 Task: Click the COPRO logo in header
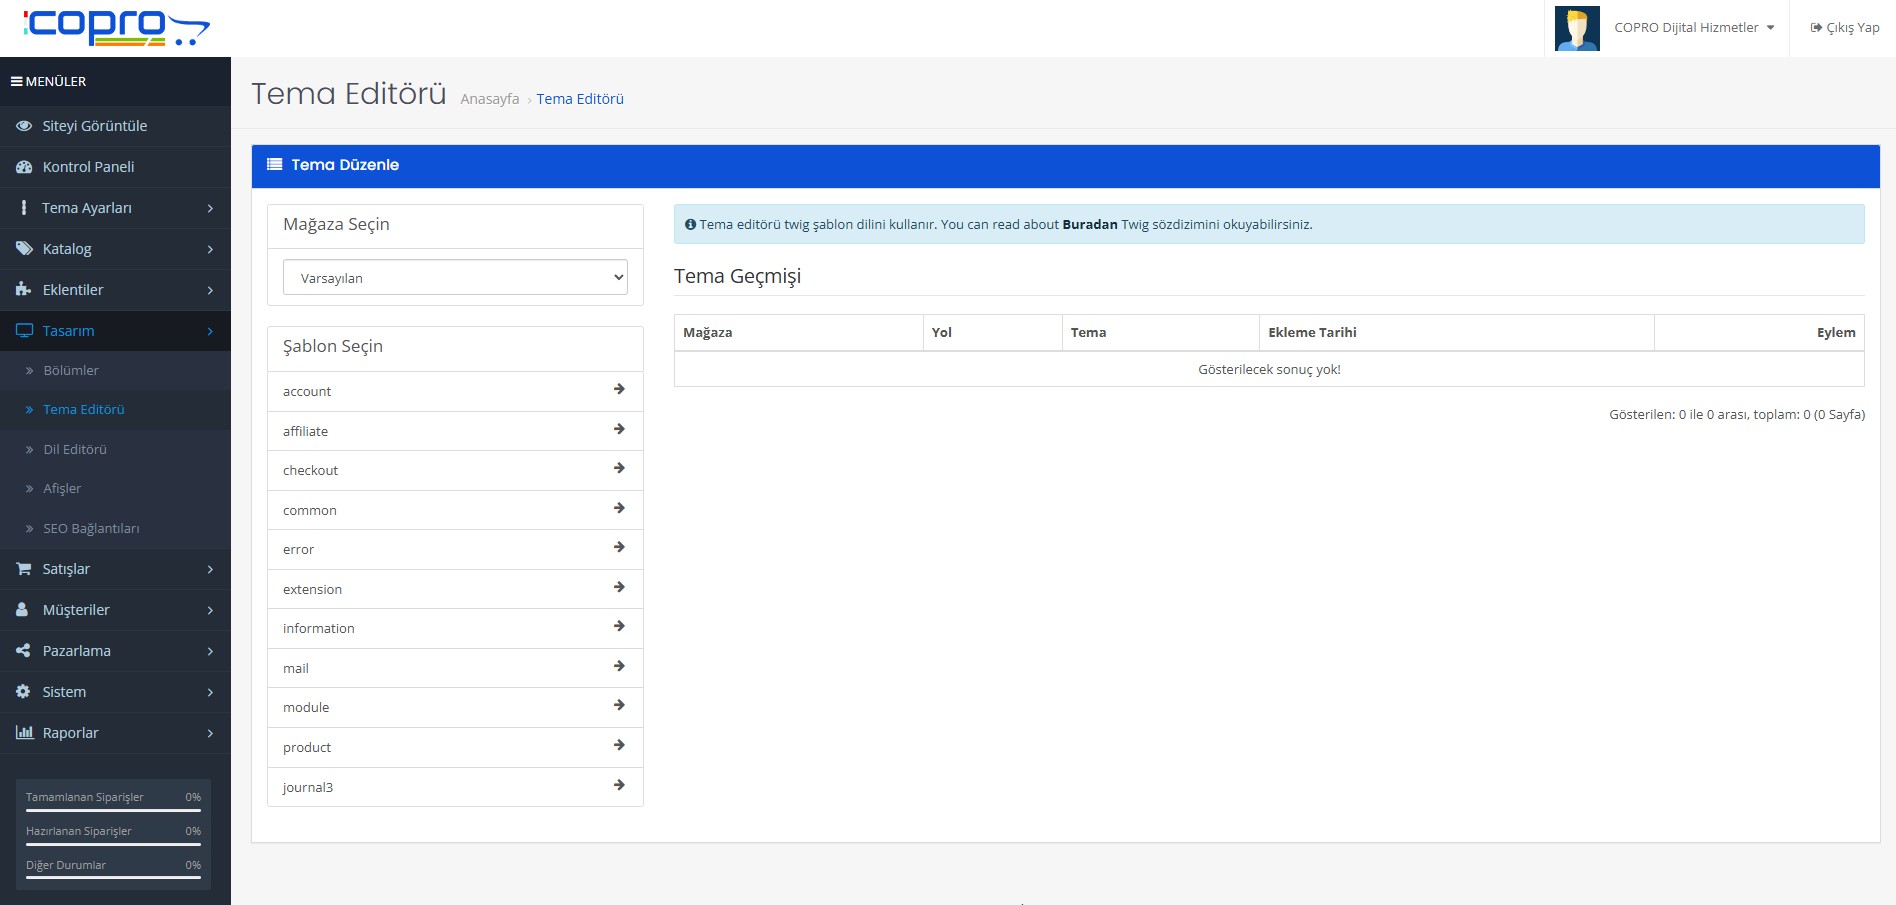pyautogui.click(x=116, y=28)
